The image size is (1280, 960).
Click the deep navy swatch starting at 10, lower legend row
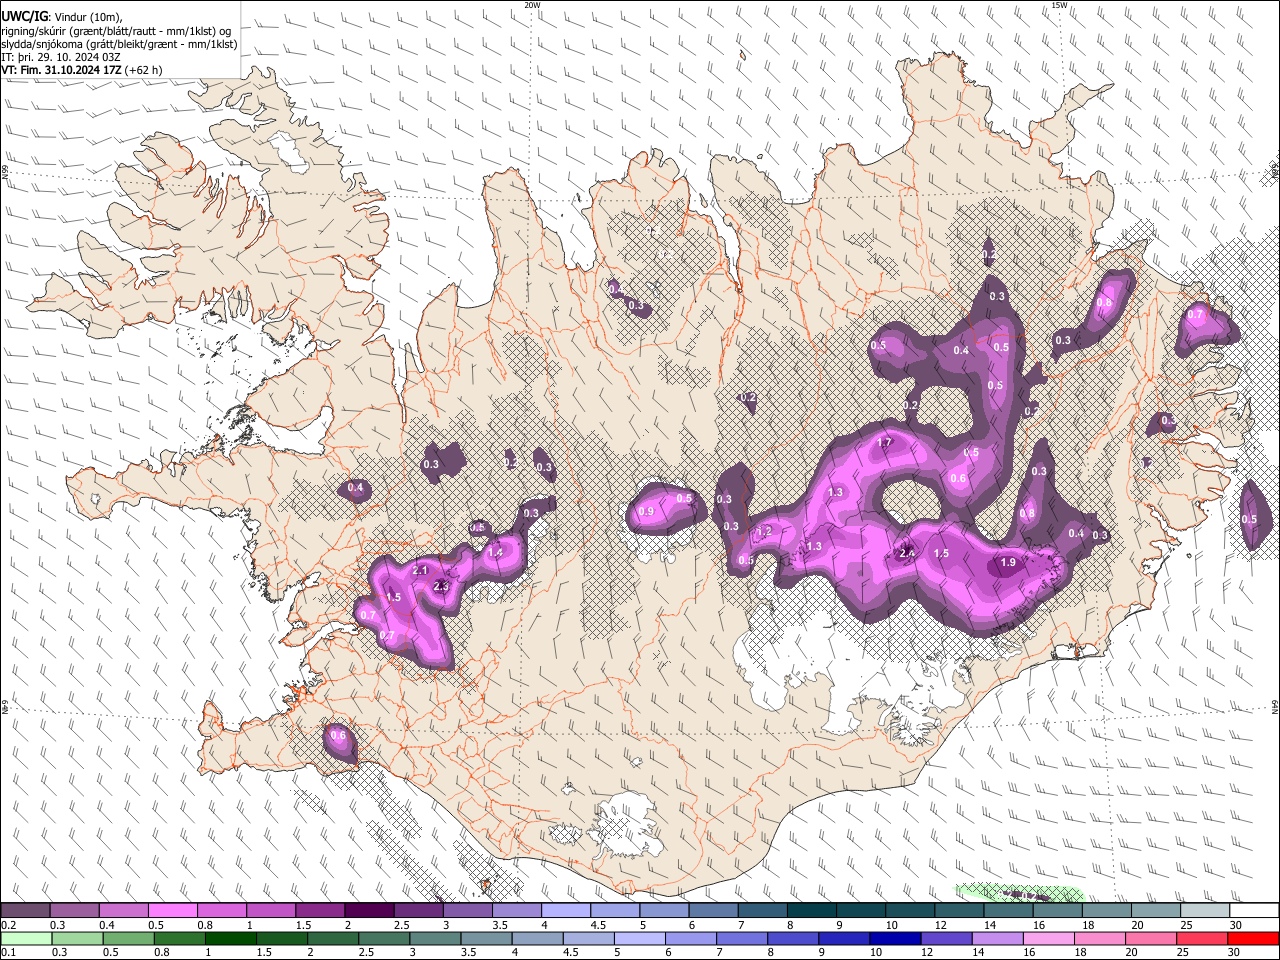click(x=893, y=938)
